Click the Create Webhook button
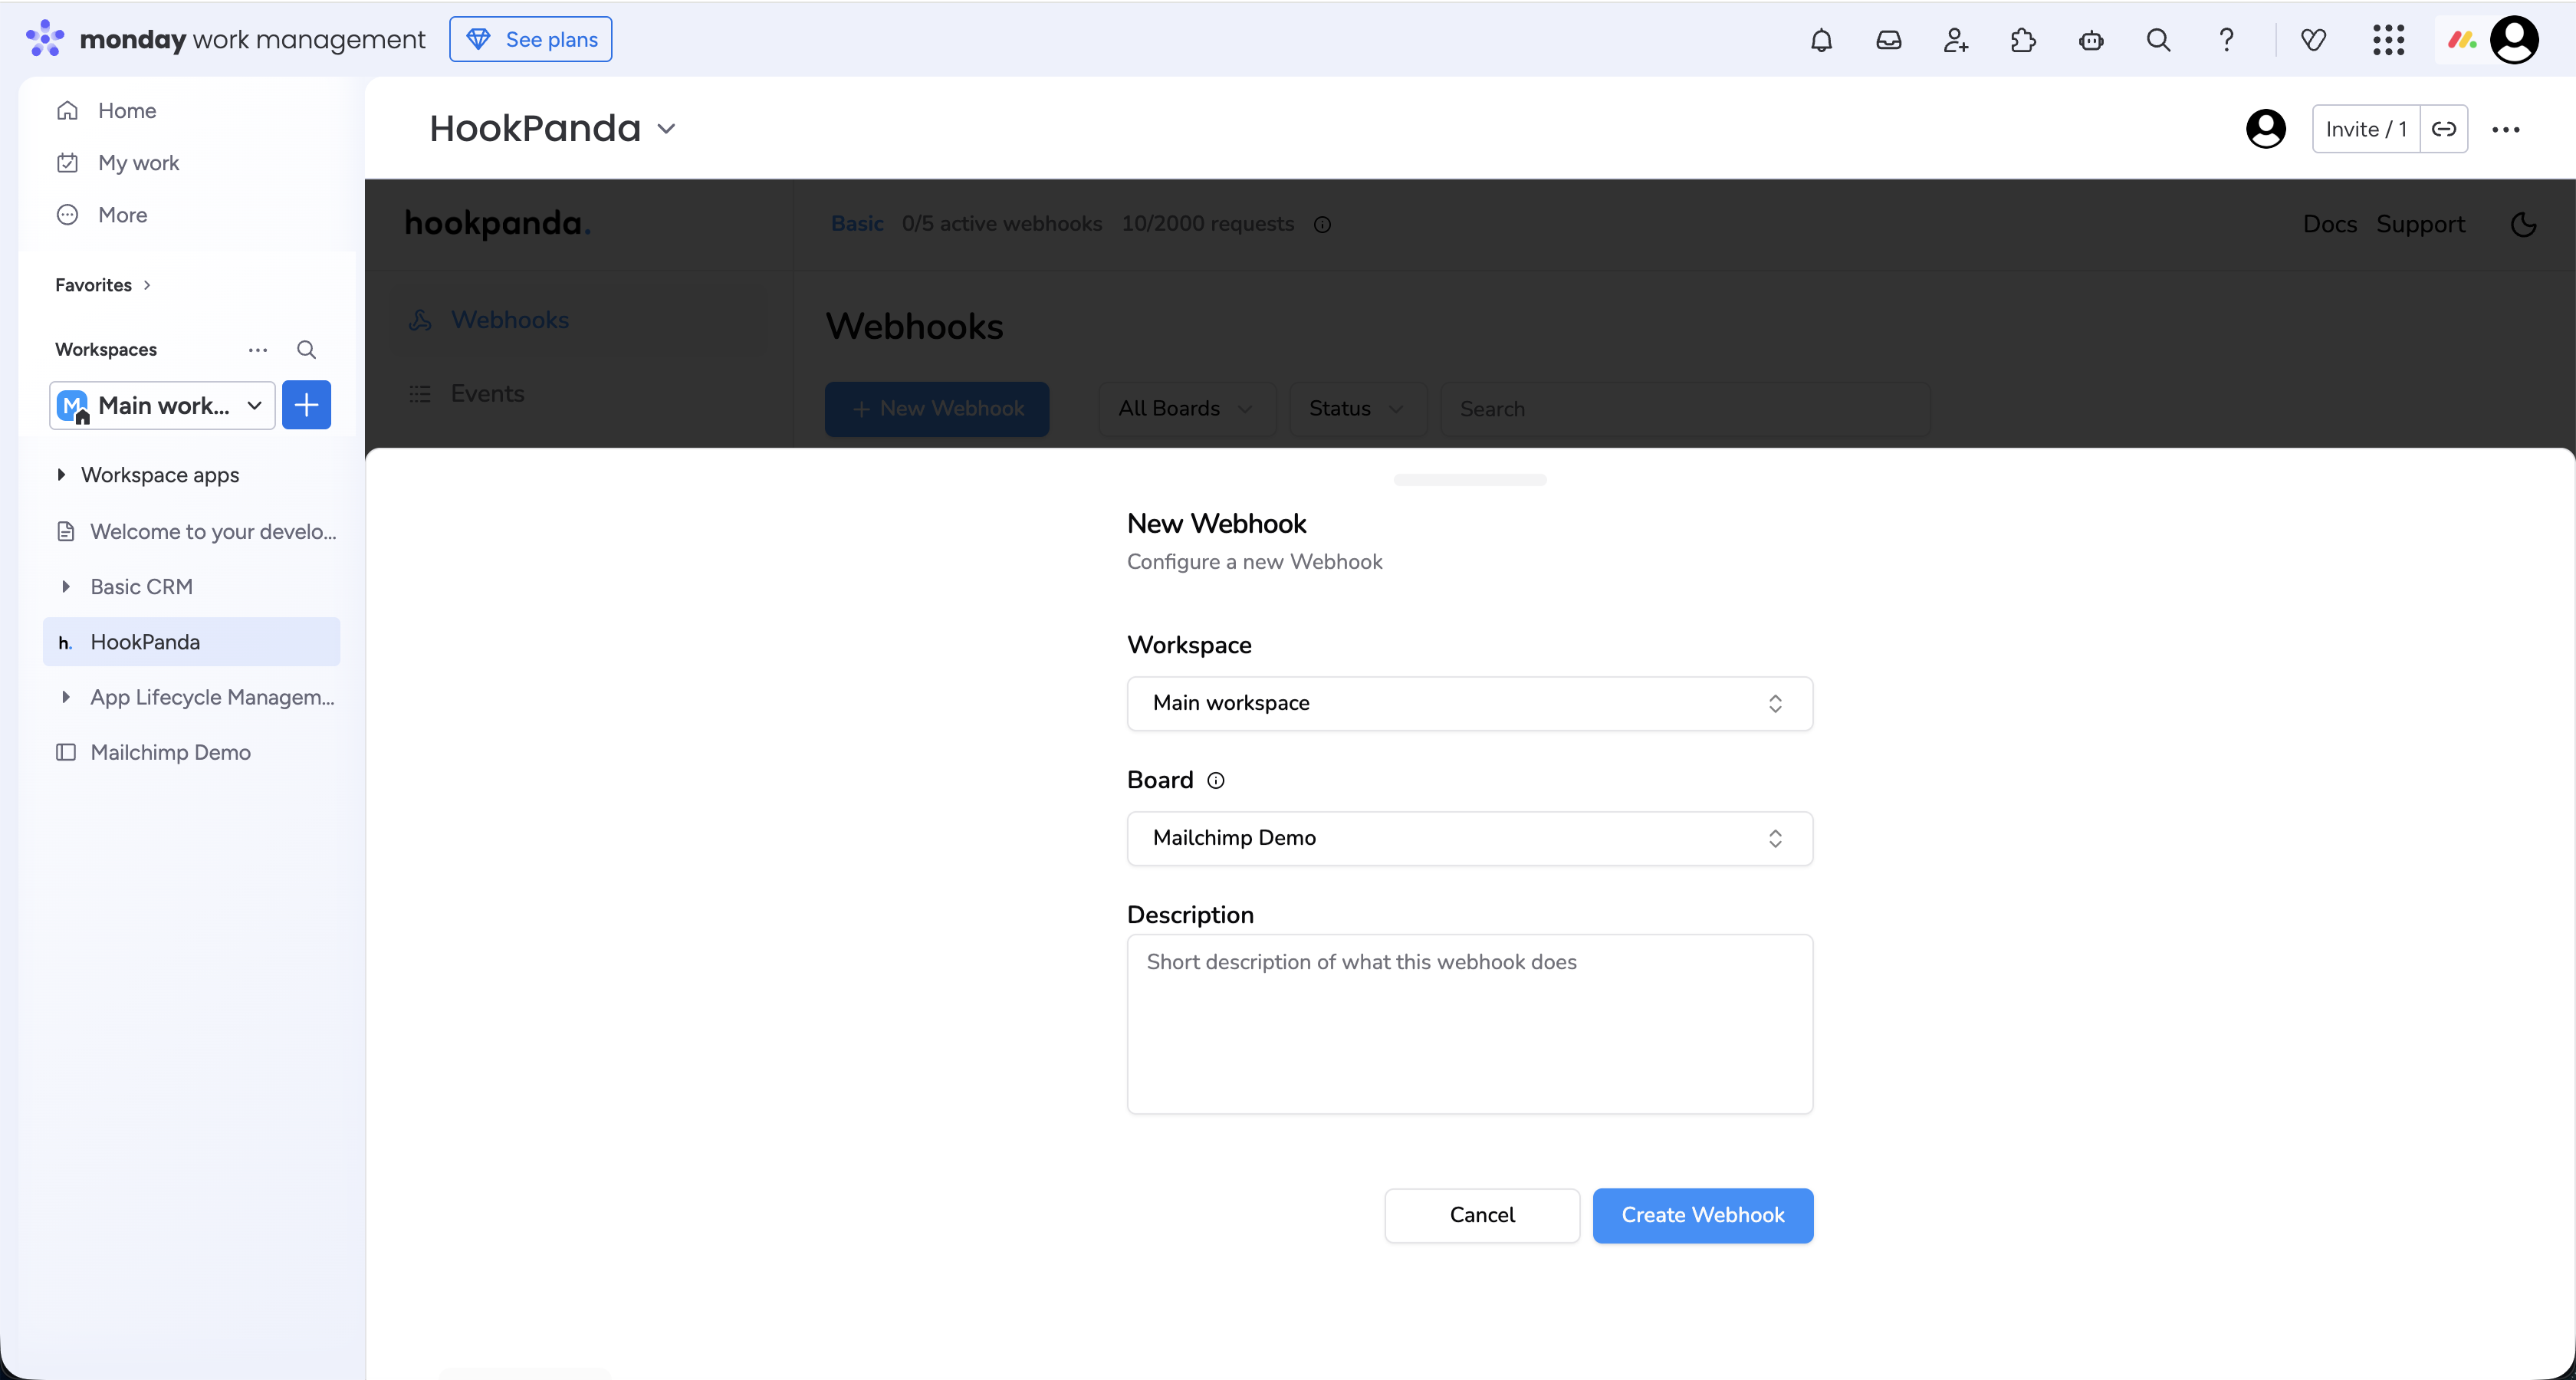2576x1380 pixels. click(1702, 1215)
